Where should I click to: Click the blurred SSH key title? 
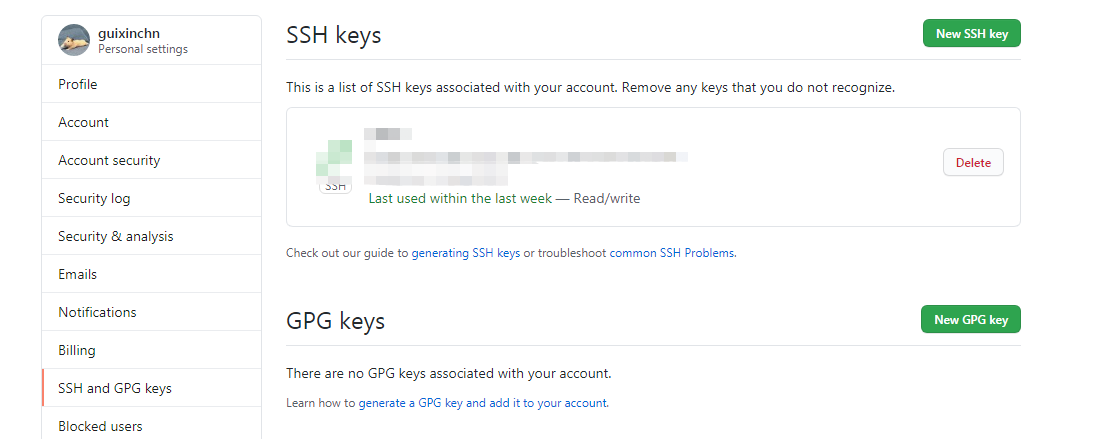click(x=388, y=134)
